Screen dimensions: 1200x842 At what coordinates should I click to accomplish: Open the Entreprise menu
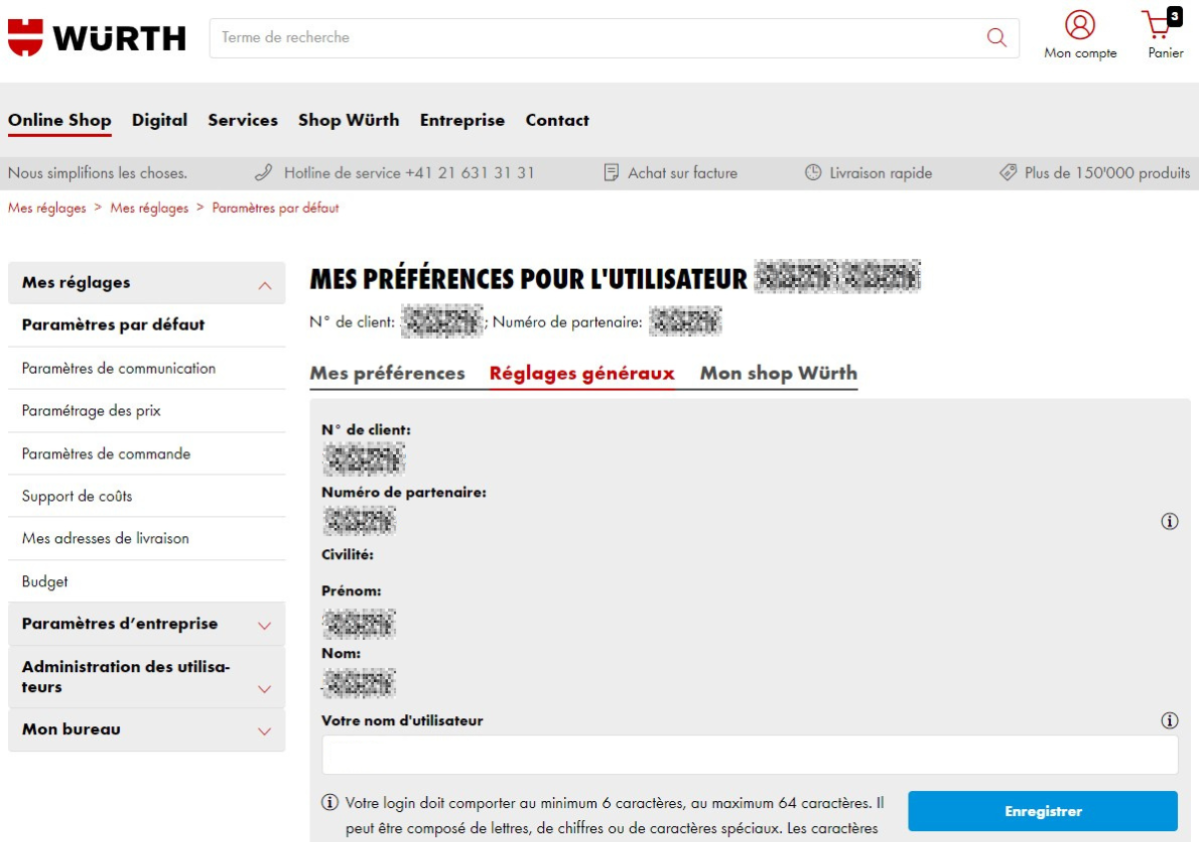tap(462, 120)
